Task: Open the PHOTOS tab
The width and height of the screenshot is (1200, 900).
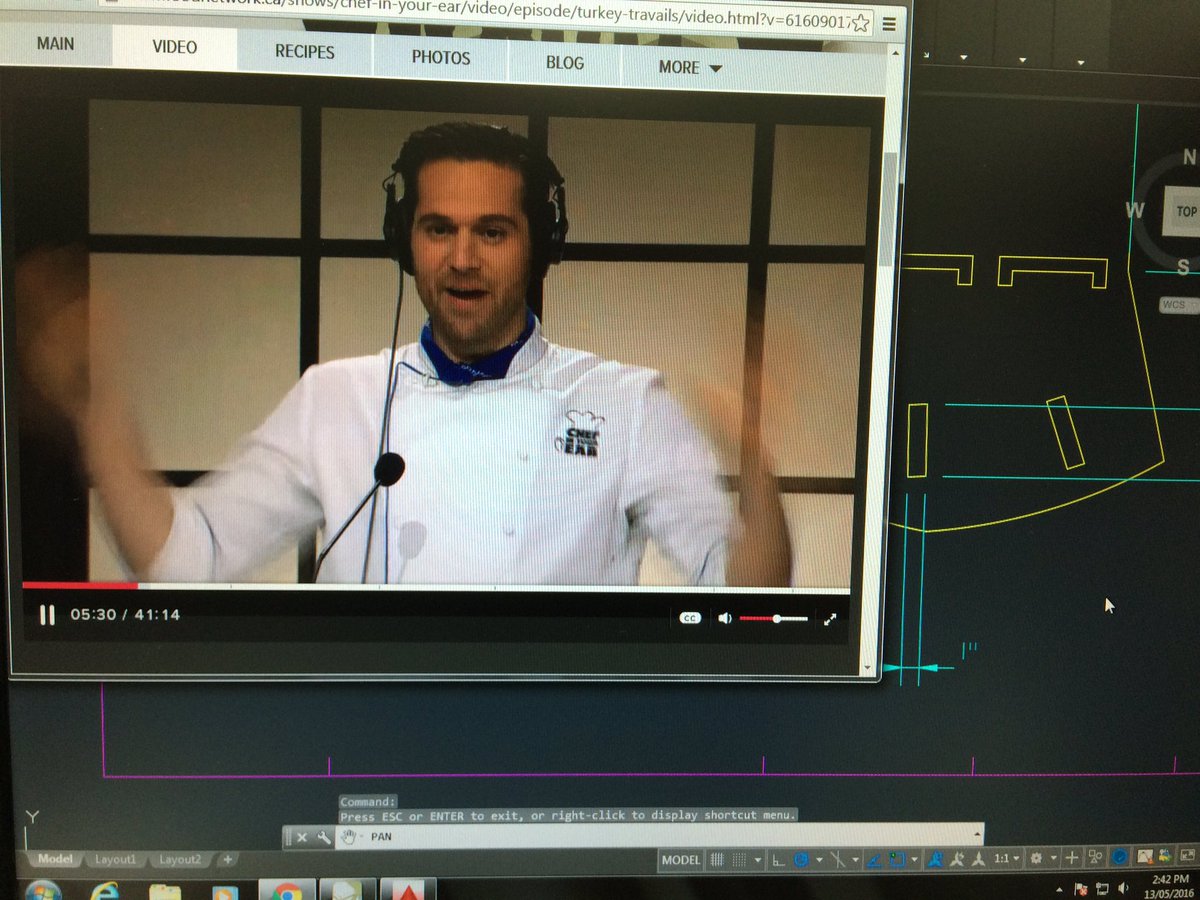Action: tap(441, 57)
